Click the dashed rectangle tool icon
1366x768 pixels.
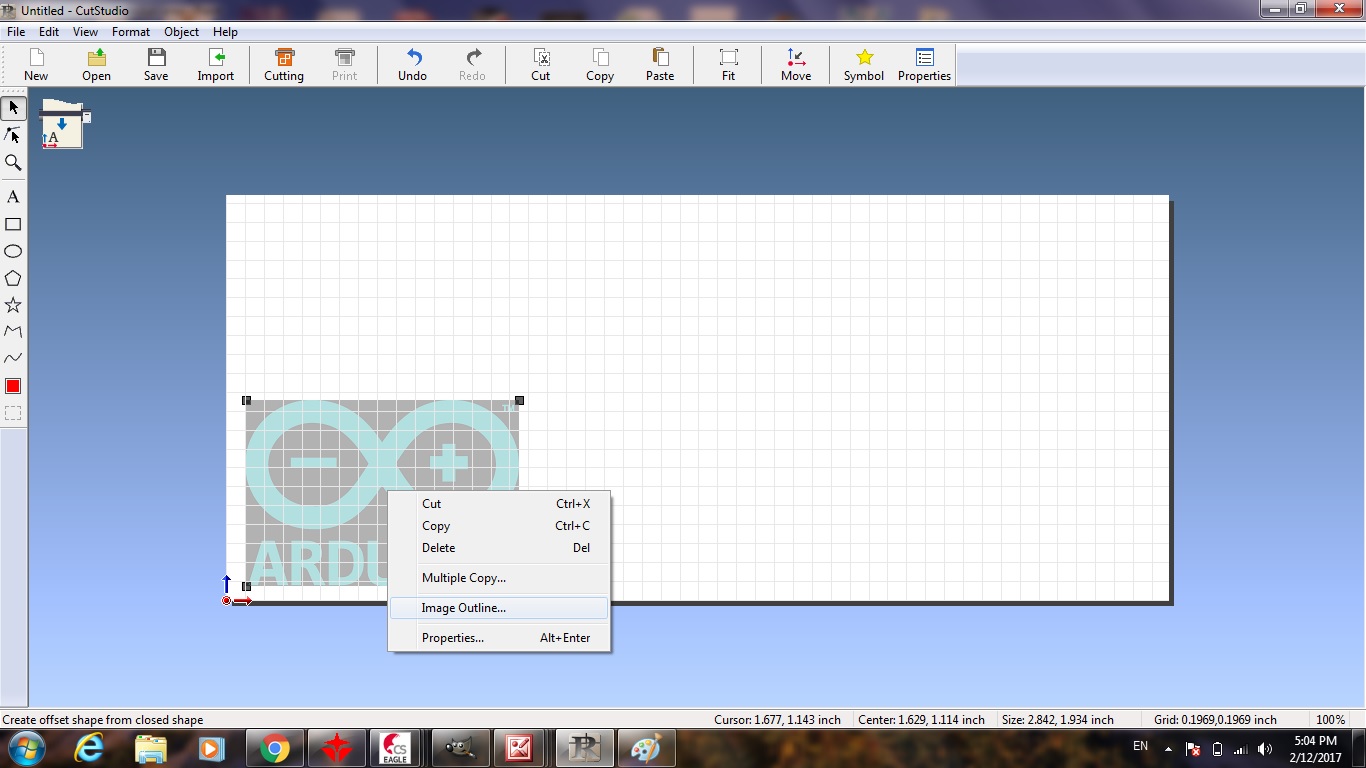point(13,412)
